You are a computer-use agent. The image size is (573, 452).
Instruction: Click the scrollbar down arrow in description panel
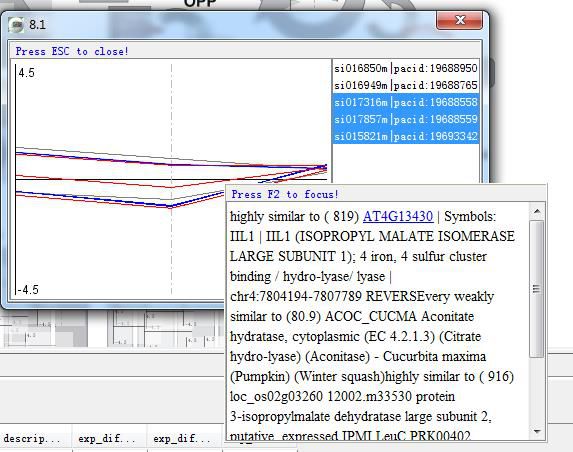[537, 432]
